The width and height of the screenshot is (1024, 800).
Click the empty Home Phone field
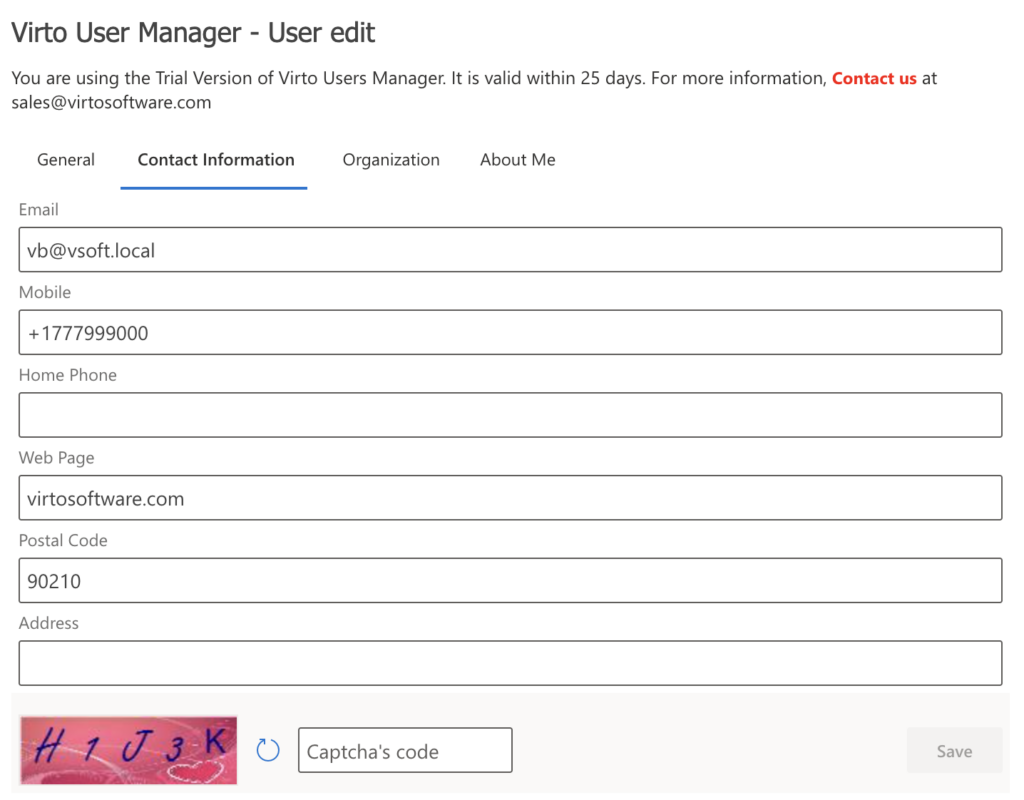coord(510,414)
